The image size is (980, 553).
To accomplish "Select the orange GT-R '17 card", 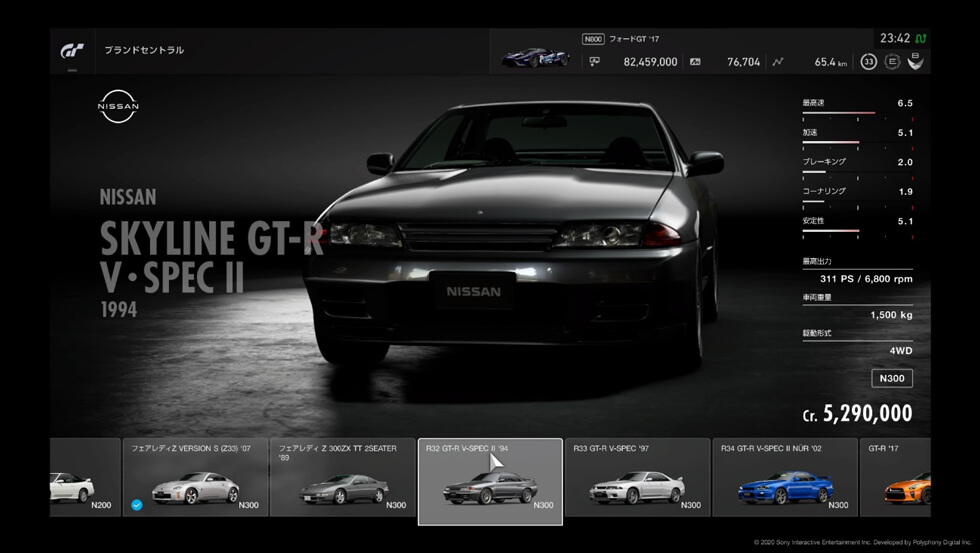I will 895,477.
